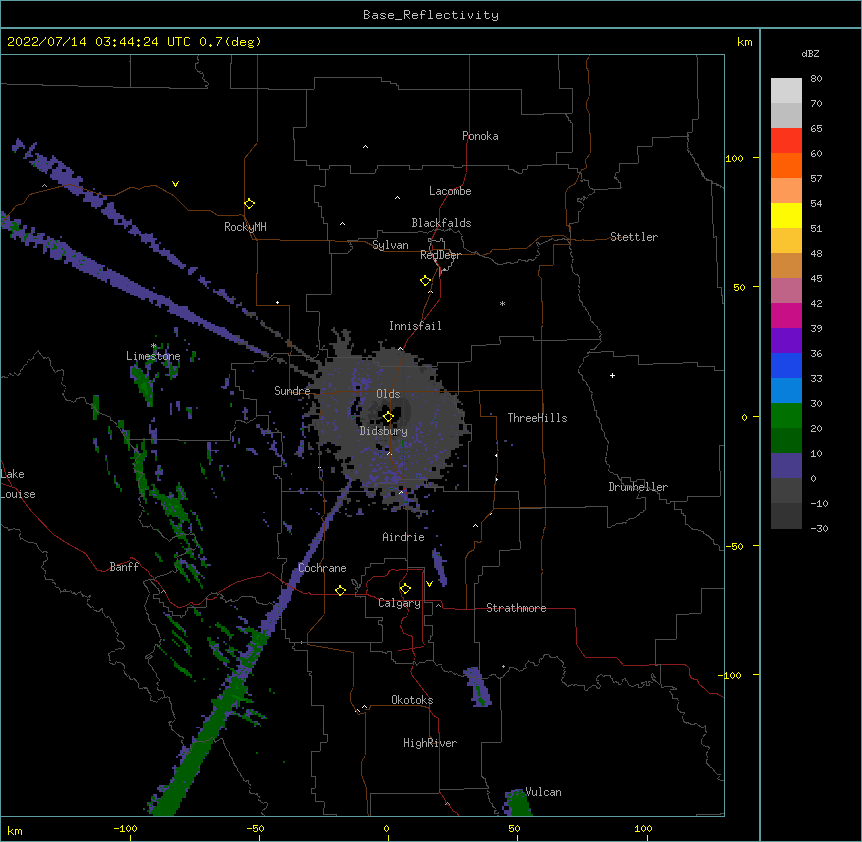Screen dimensions: 862x842
Task: Click the Airdrie label
Action: tap(403, 537)
